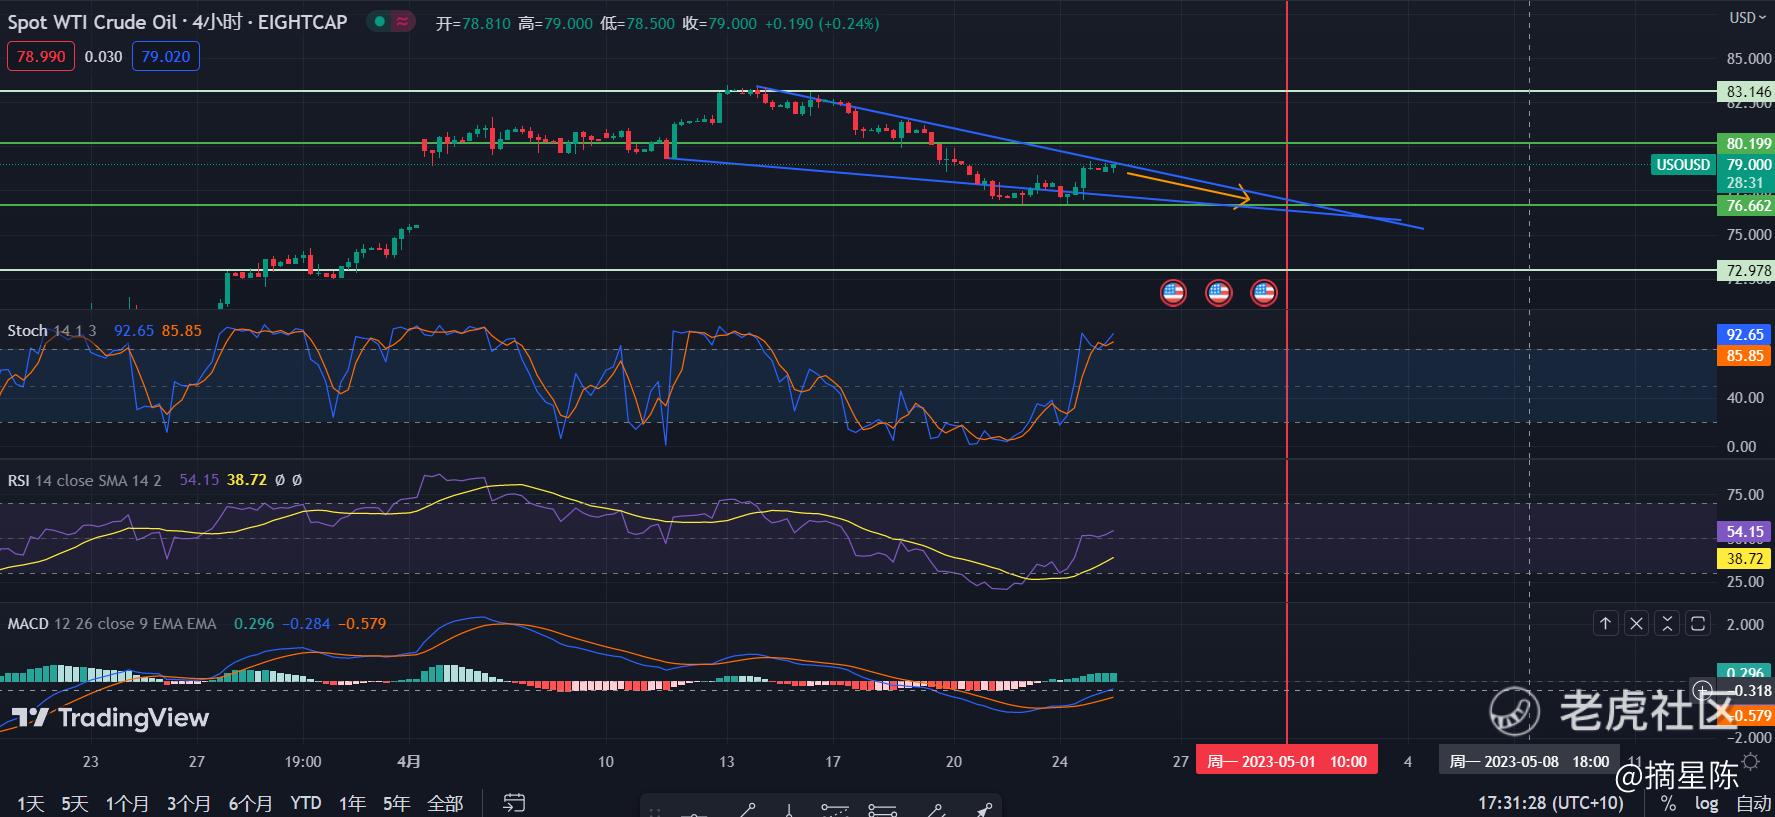Click the market open status dot
The height and width of the screenshot is (817, 1775).
(x=379, y=21)
